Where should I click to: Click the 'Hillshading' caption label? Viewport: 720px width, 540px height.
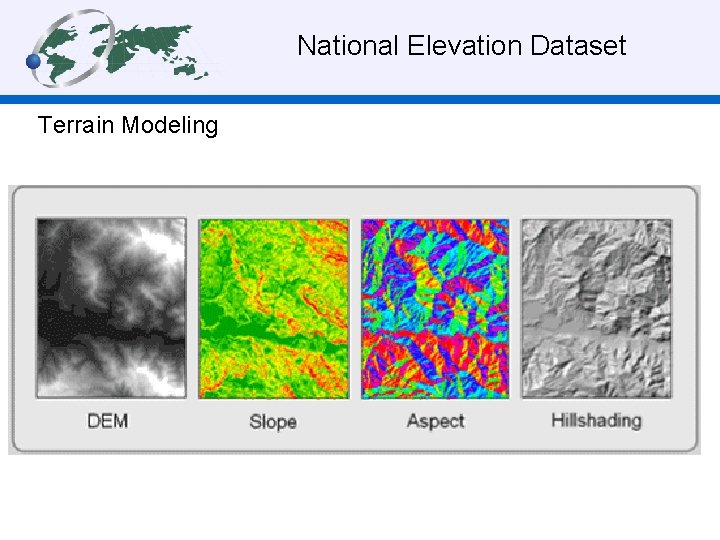coord(596,421)
